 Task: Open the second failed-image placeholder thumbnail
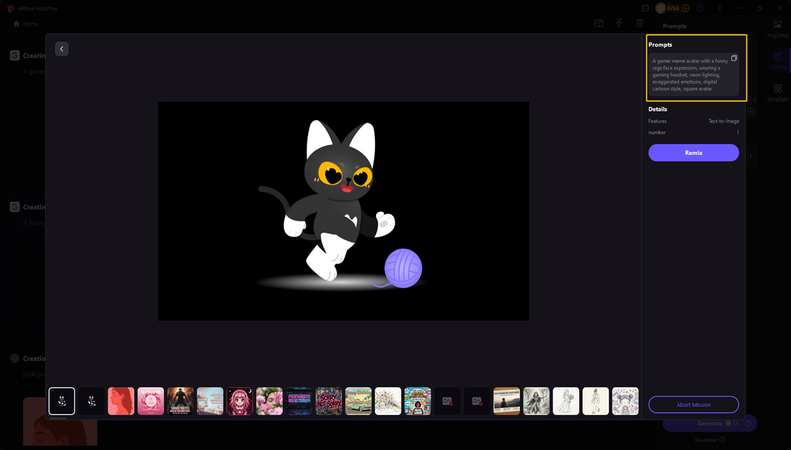pyautogui.click(x=477, y=401)
